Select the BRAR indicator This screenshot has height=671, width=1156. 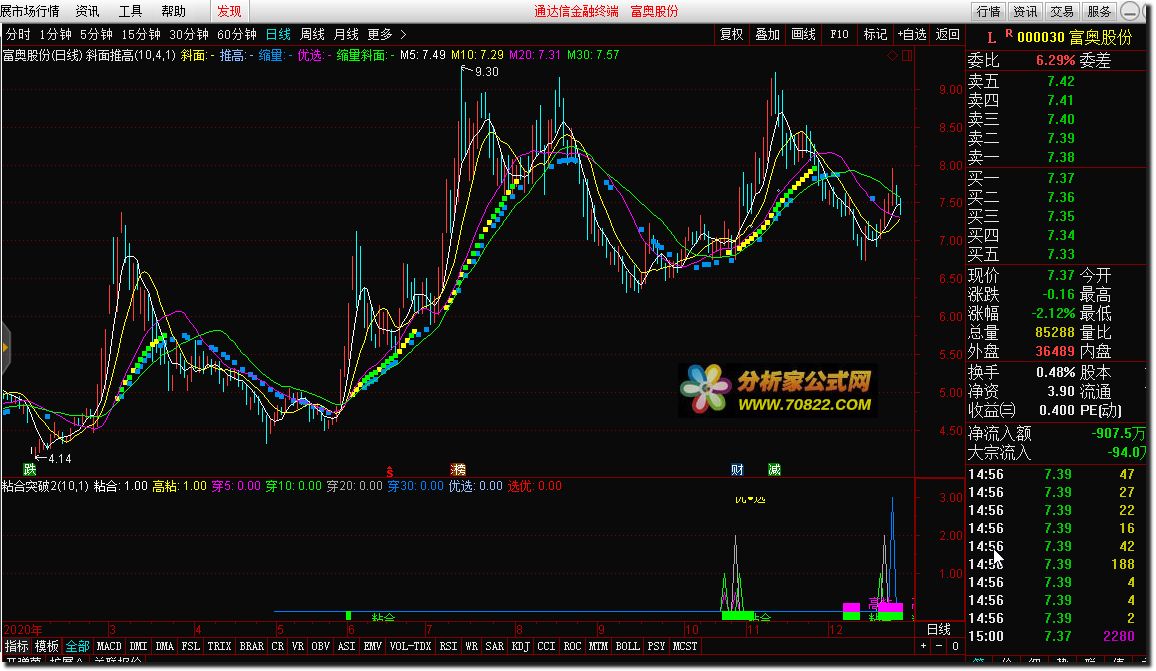click(252, 646)
